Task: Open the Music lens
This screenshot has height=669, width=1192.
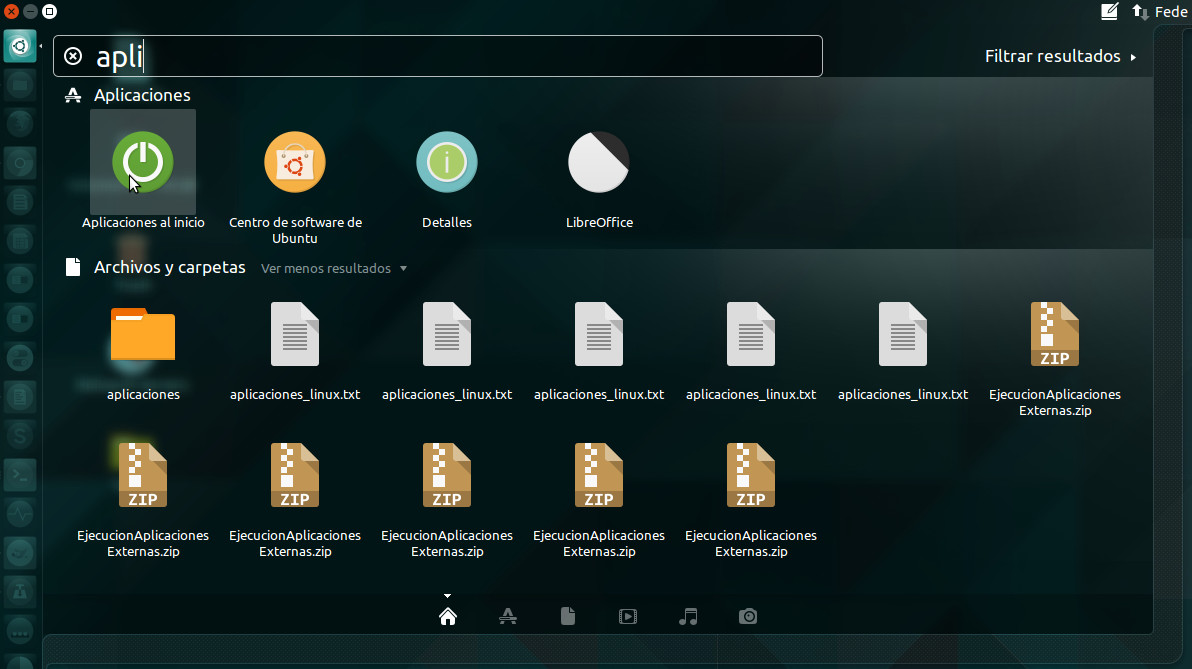Action: (688, 616)
